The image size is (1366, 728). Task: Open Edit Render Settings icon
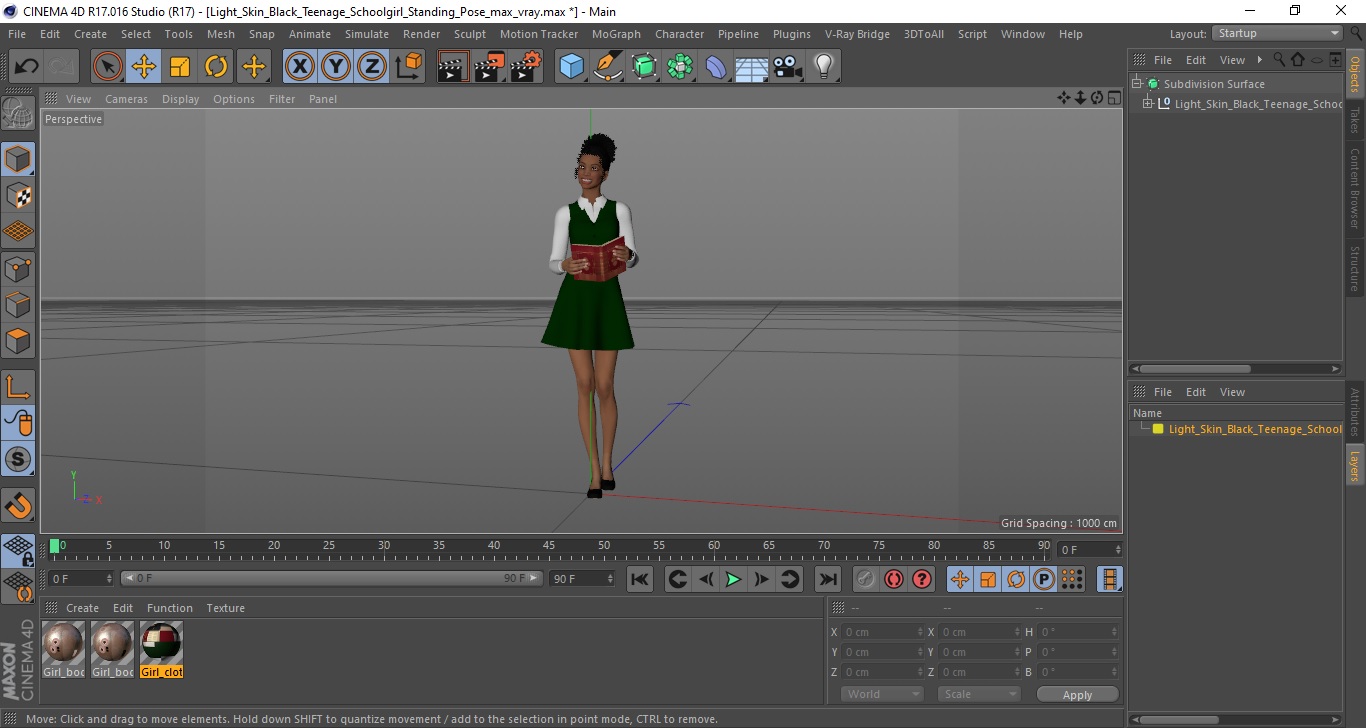click(525, 67)
